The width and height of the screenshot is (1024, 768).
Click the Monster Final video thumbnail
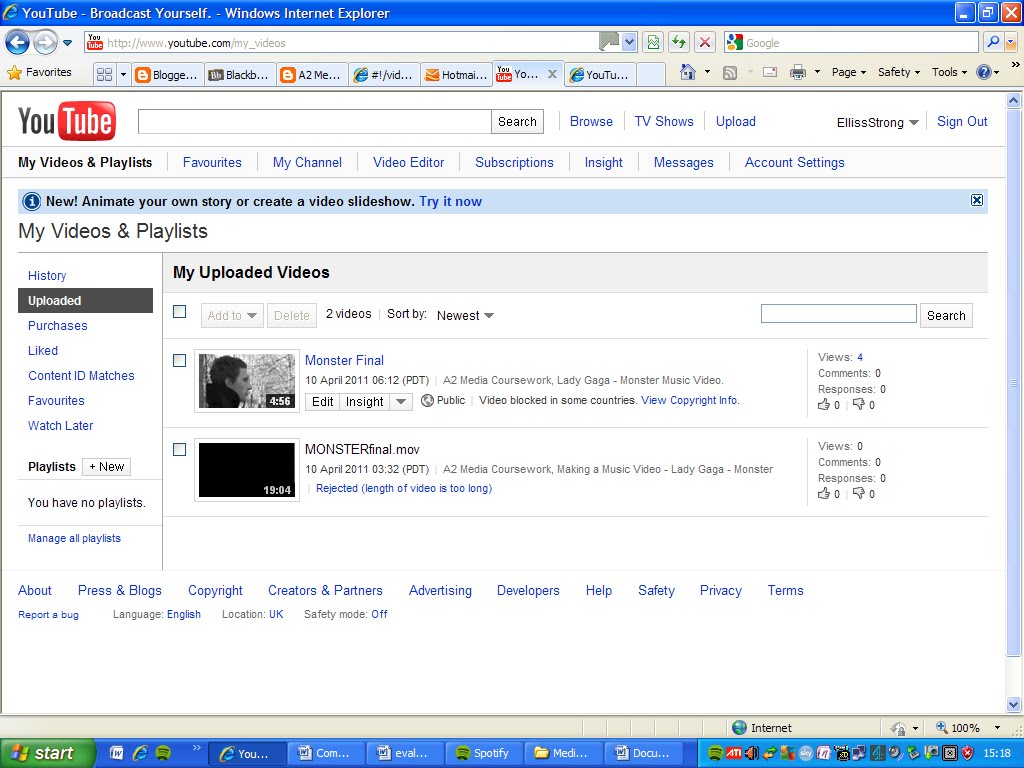(x=247, y=381)
